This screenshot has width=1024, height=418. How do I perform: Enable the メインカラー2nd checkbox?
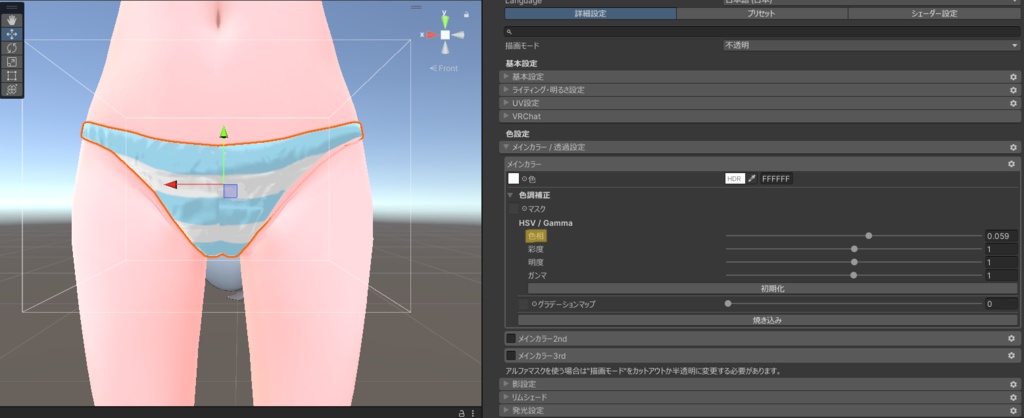point(511,338)
